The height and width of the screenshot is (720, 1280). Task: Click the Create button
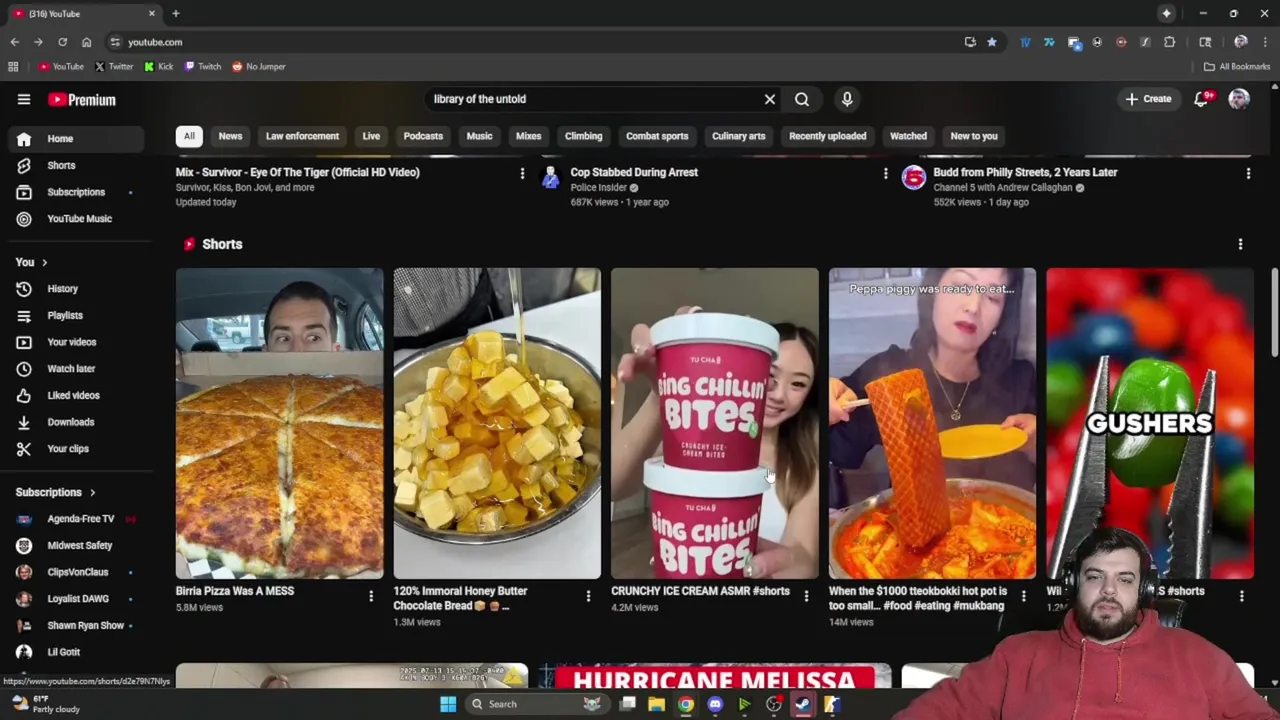click(x=1148, y=99)
